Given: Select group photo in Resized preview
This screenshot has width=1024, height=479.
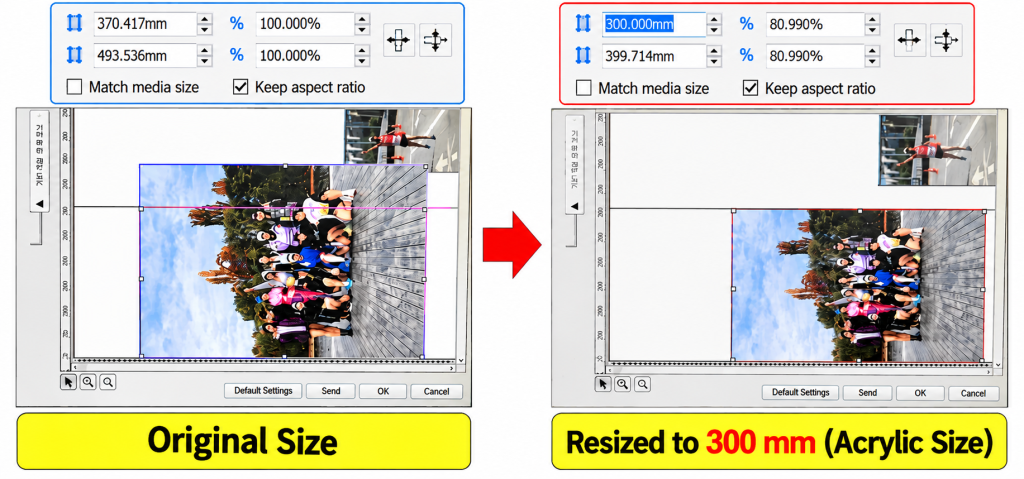Looking at the screenshot, I should (x=857, y=285).
